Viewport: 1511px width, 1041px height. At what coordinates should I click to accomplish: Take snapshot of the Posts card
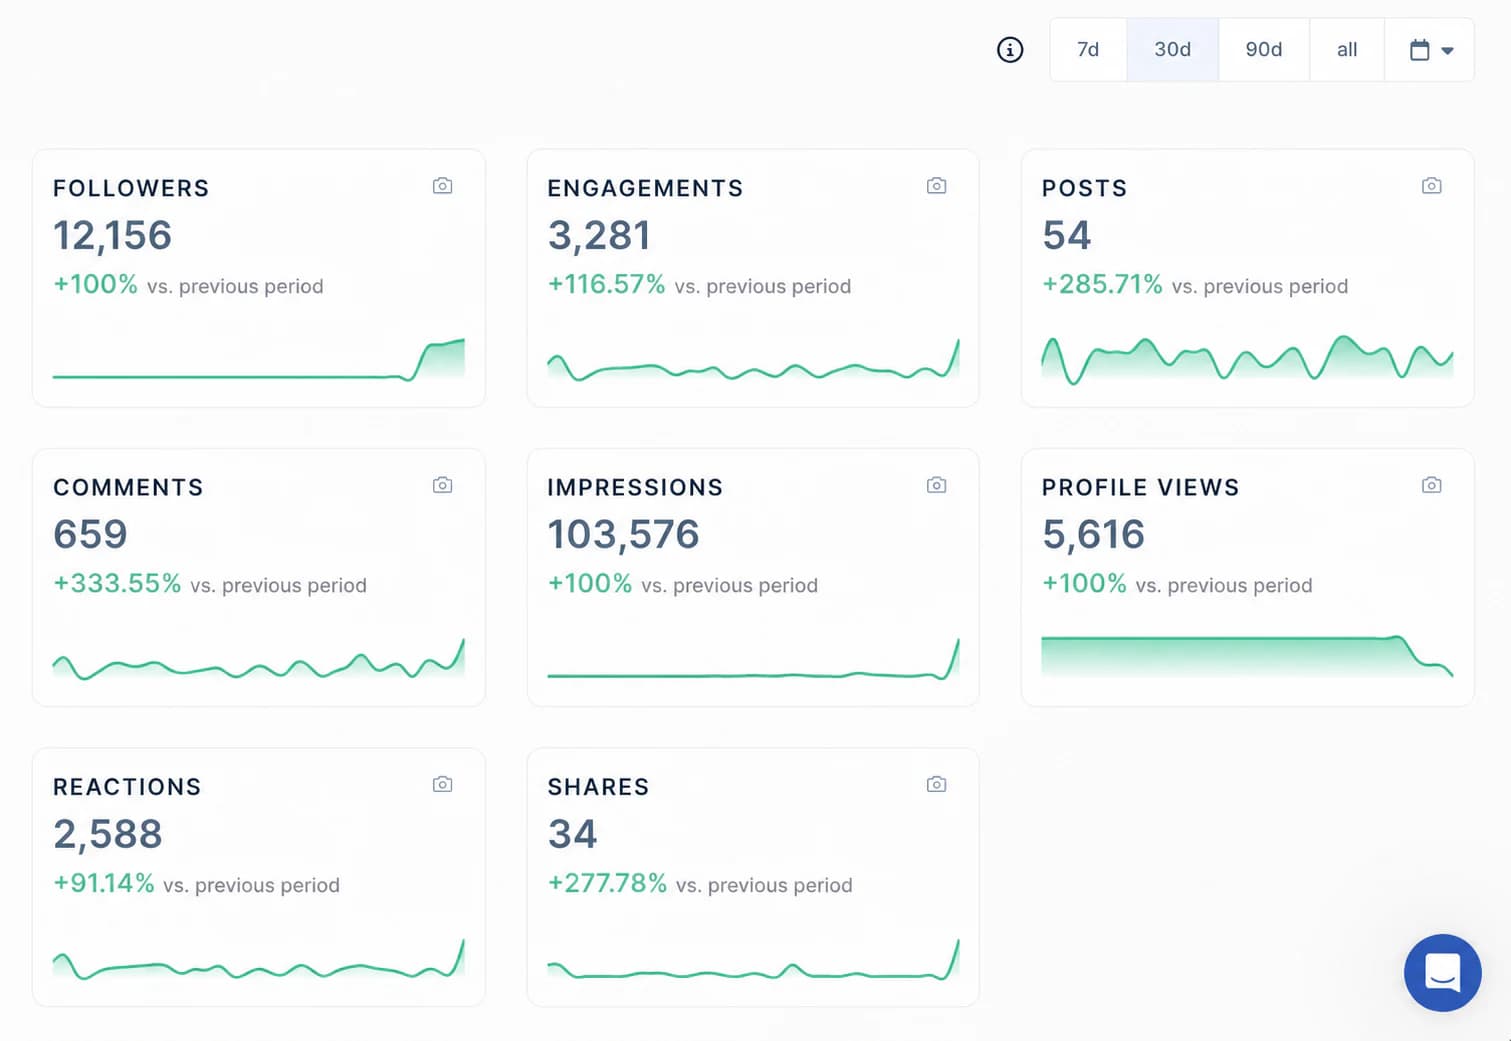pyautogui.click(x=1431, y=186)
